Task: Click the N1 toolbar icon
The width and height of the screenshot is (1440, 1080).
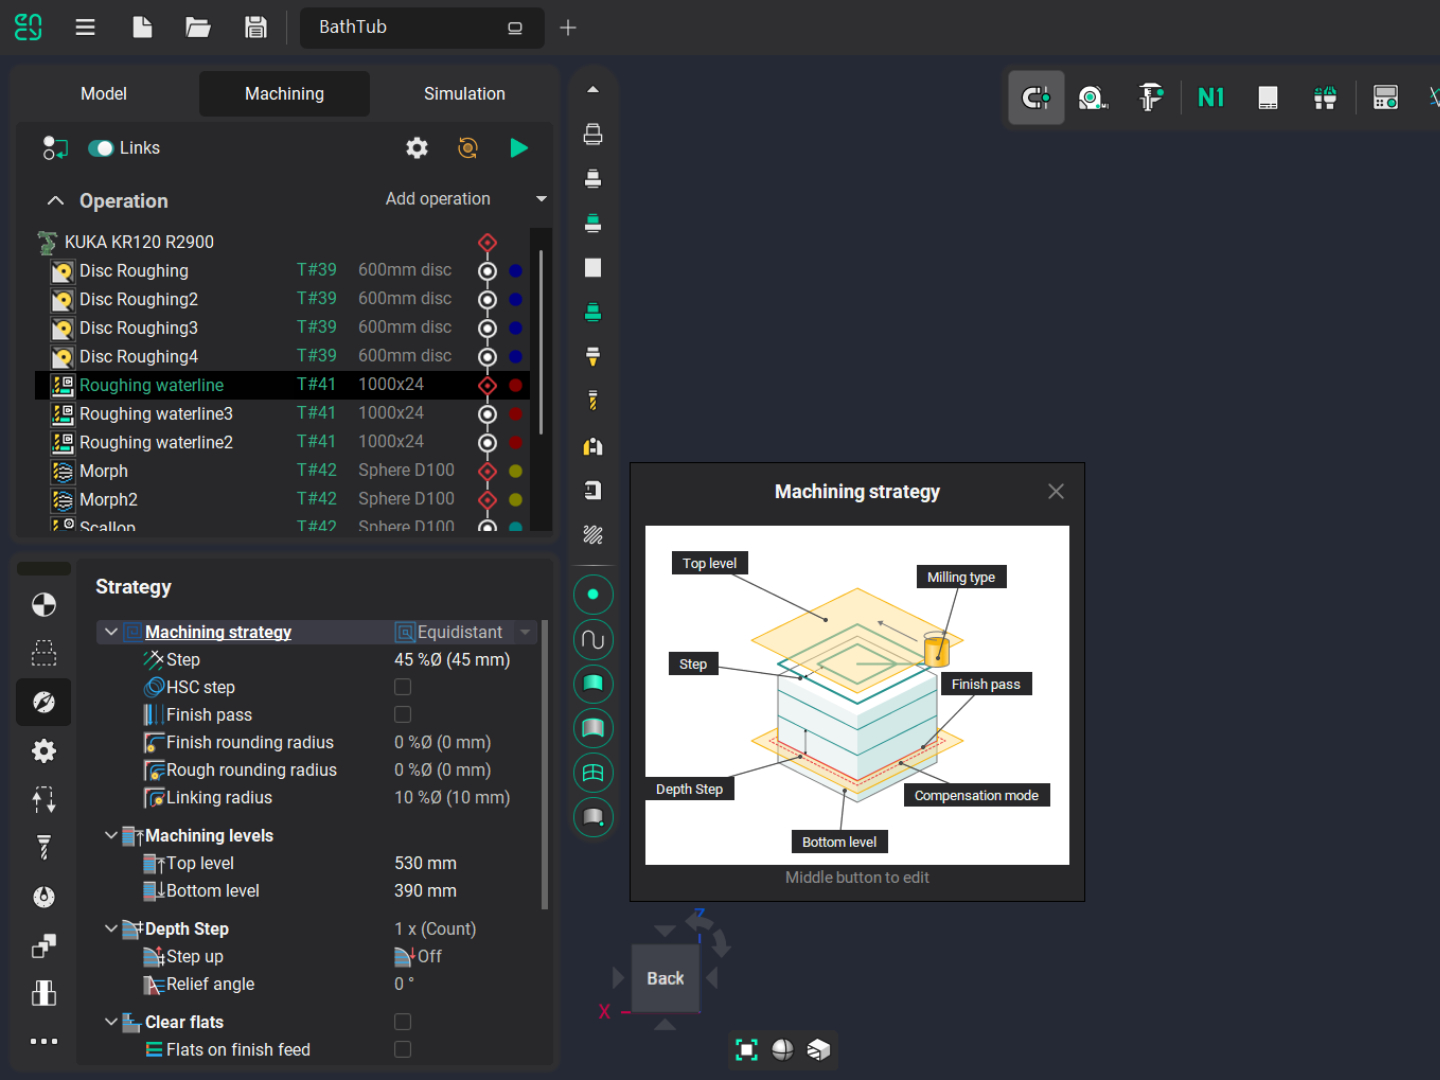Action: click(1210, 97)
